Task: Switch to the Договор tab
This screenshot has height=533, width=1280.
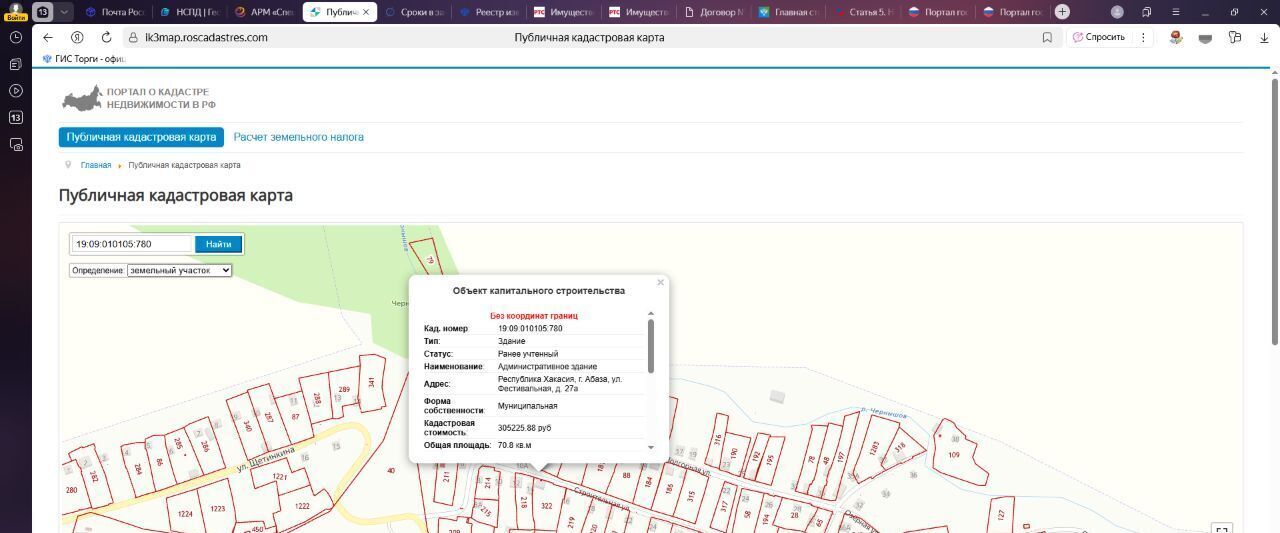Action: click(x=714, y=12)
